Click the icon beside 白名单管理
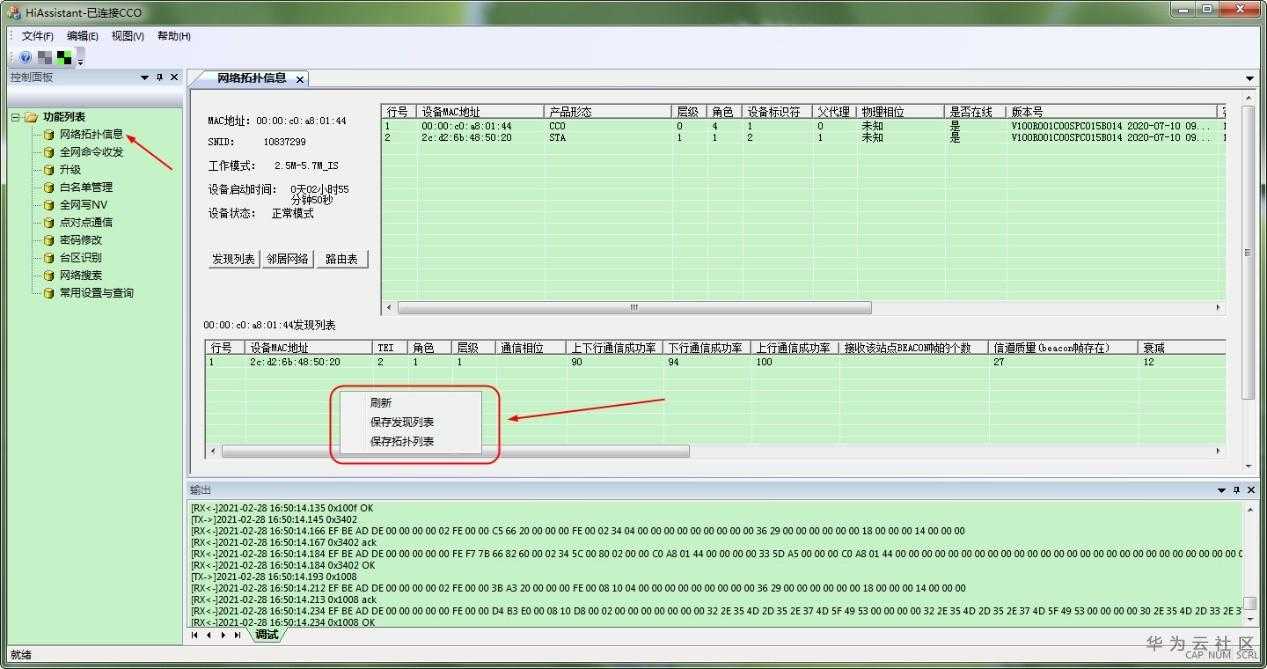 (x=49, y=187)
